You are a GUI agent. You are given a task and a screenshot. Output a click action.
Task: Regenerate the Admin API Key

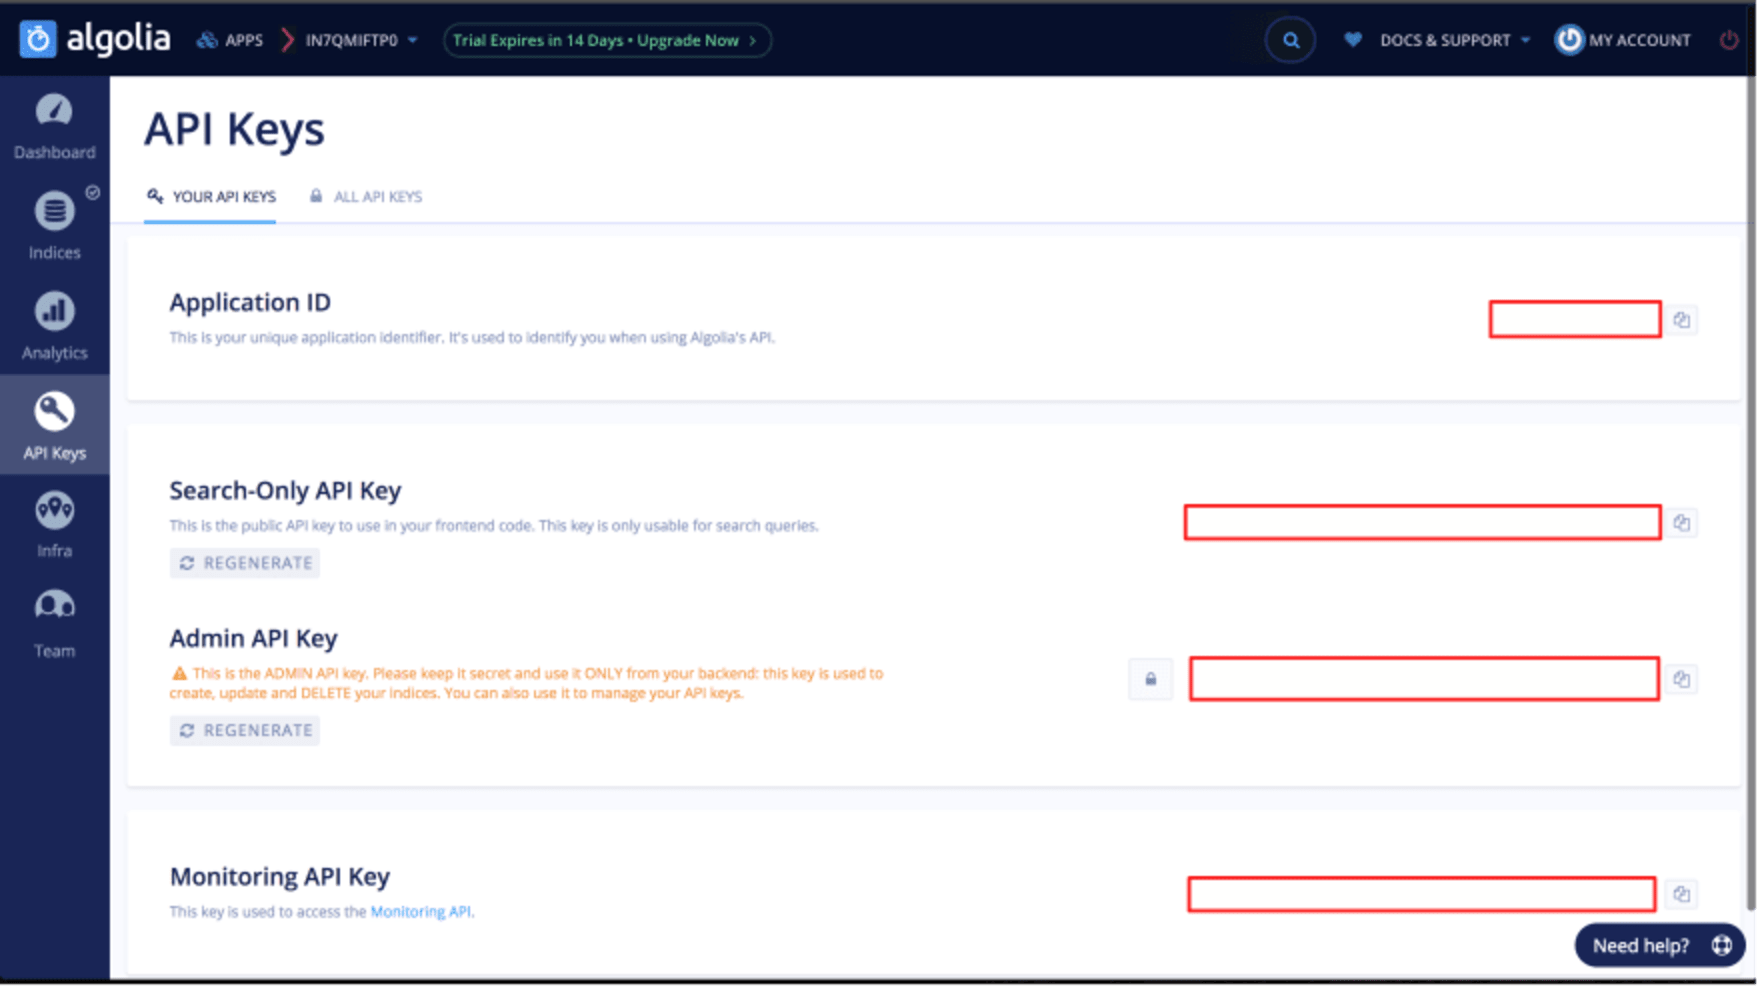pos(244,730)
